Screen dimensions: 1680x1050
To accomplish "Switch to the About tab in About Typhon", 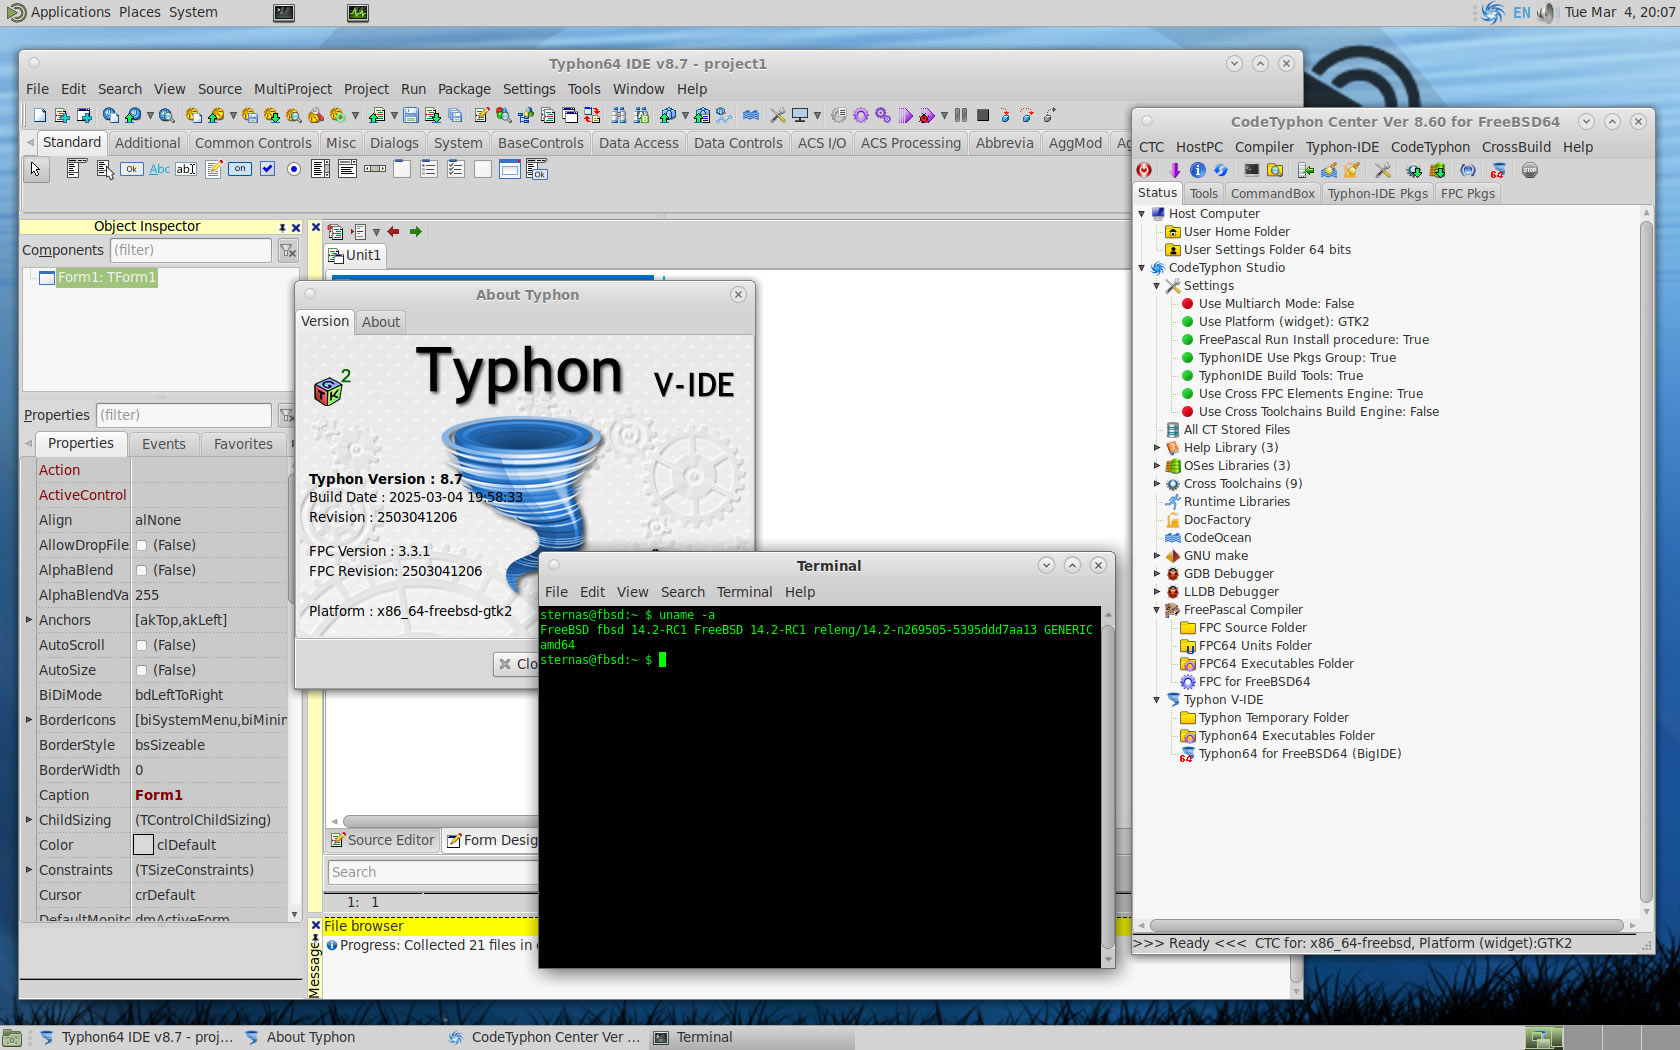I will (381, 322).
